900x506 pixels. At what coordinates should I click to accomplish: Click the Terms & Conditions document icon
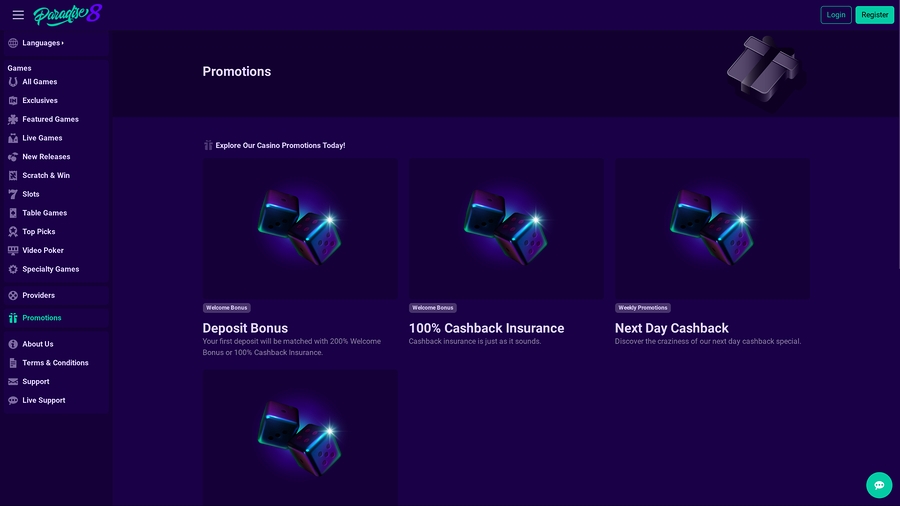point(13,363)
